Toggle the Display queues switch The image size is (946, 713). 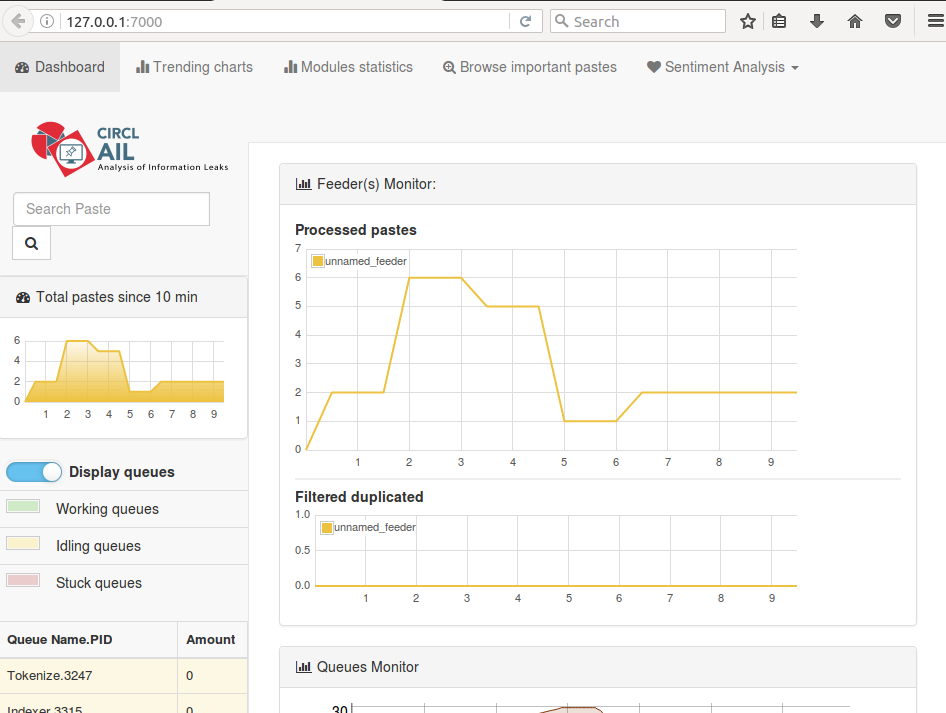click(x=34, y=472)
